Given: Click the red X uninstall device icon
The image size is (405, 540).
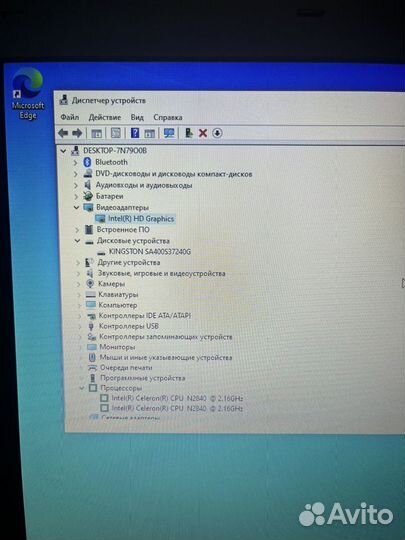Looking at the screenshot, I should pos(203,133).
